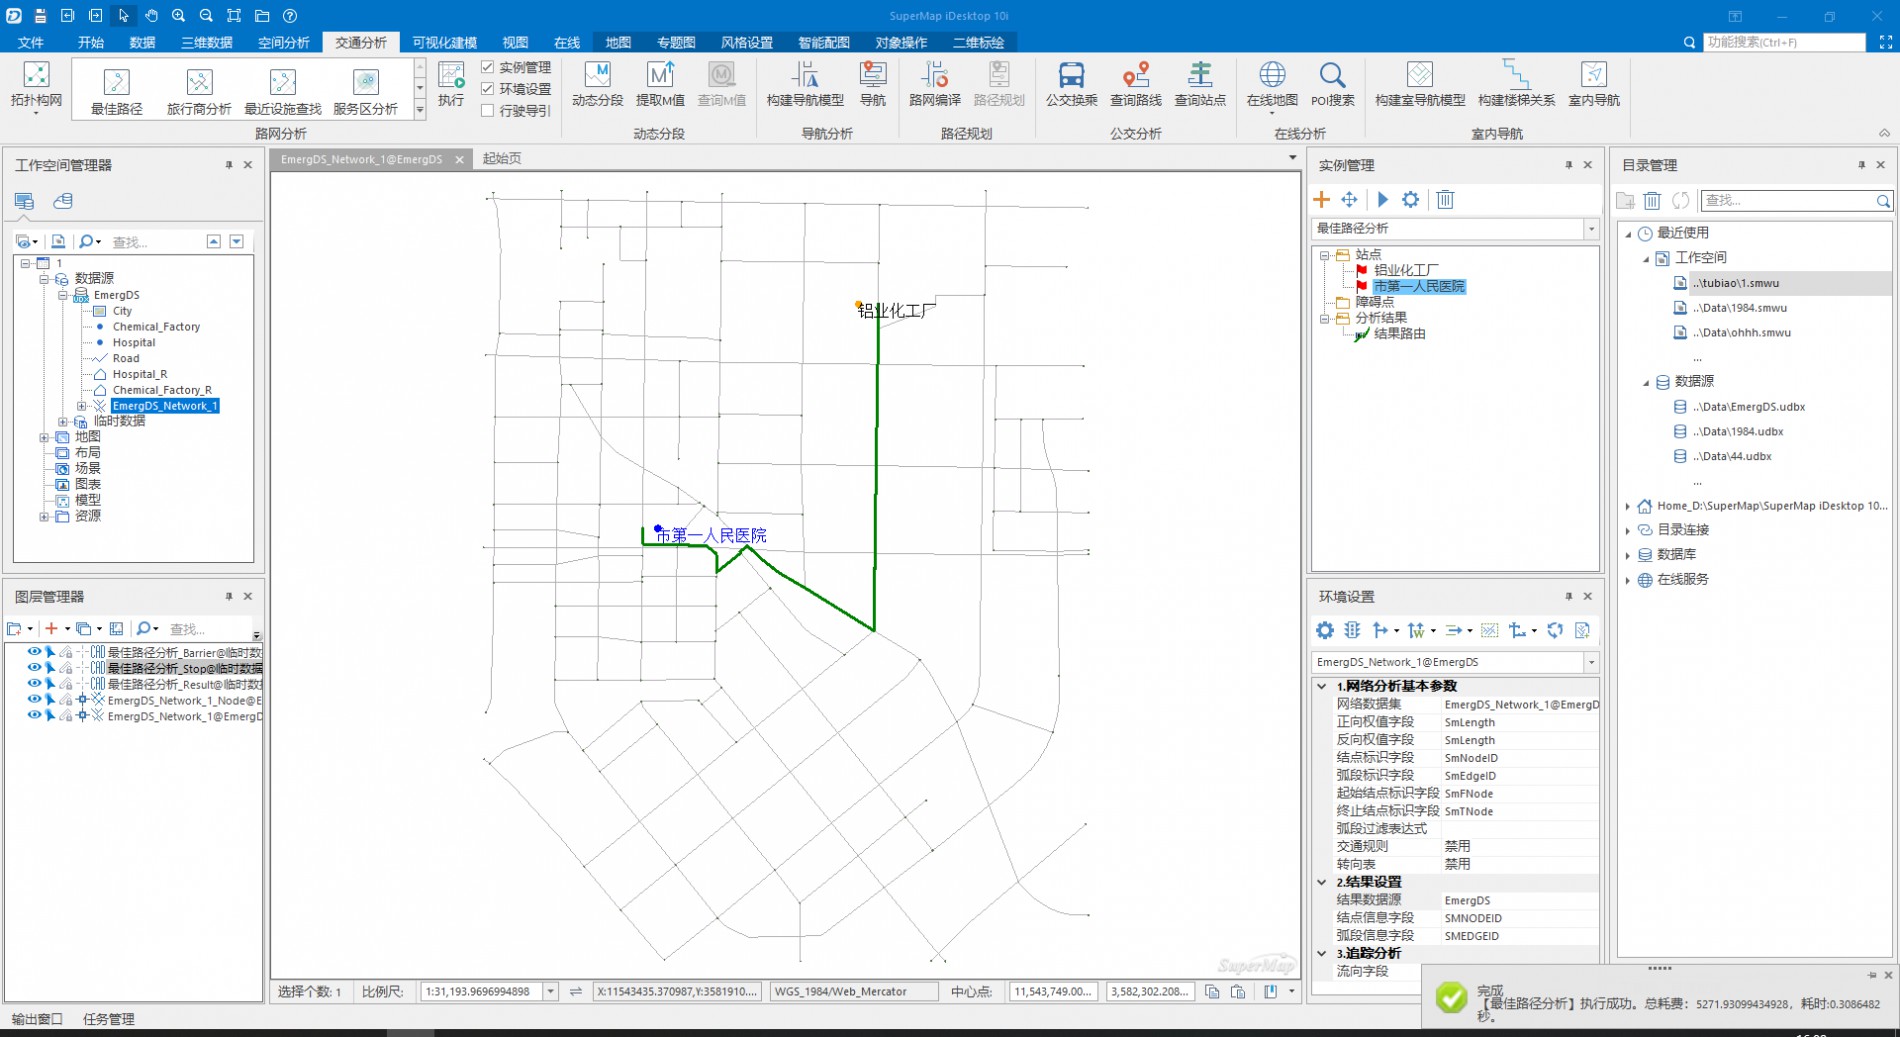Screen dimensions: 1900x1037
Task: Select the 最佳路径 best path analysis
Action: pyautogui.click(x=116, y=90)
